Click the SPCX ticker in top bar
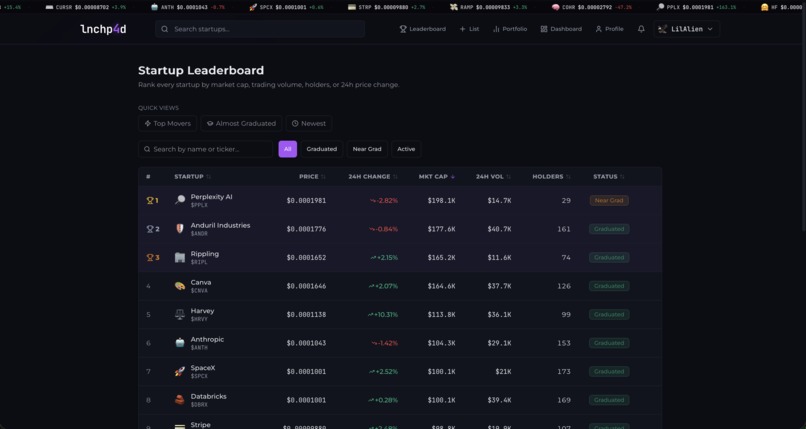806x429 pixels. click(288, 7)
